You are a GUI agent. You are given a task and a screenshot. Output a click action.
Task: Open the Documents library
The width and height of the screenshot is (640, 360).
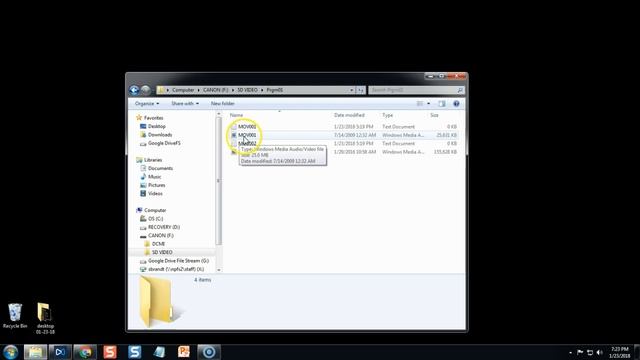pyautogui.click(x=160, y=168)
